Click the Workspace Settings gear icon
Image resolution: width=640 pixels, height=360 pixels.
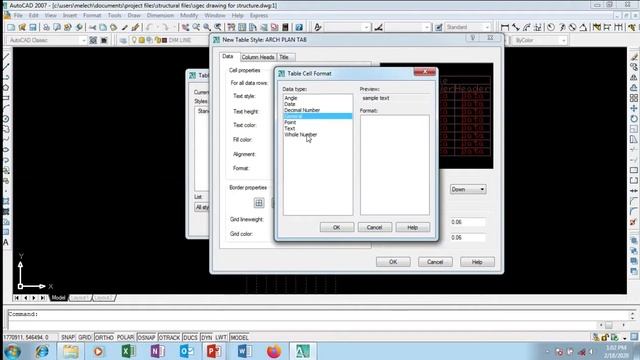tap(93, 40)
